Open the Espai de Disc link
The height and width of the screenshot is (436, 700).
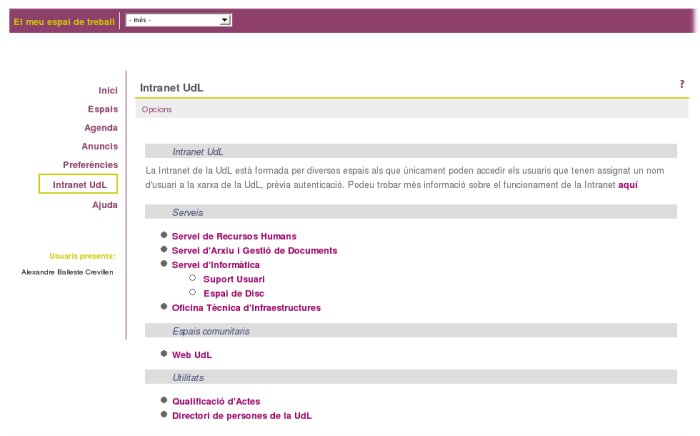[234, 294]
